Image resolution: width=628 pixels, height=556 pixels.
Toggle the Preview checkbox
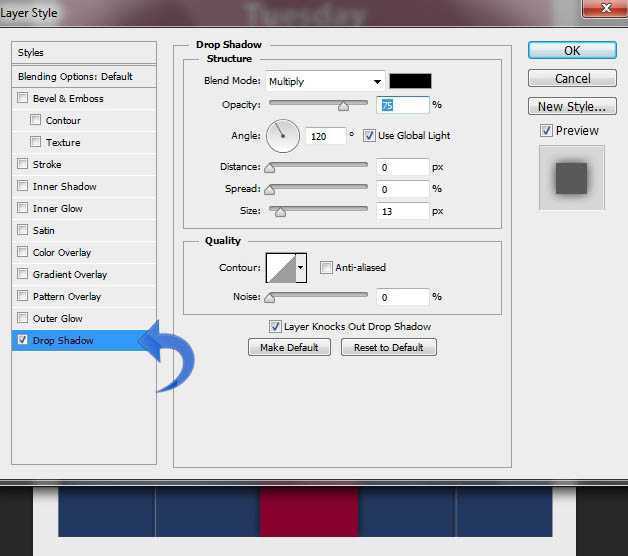tap(546, 131)
